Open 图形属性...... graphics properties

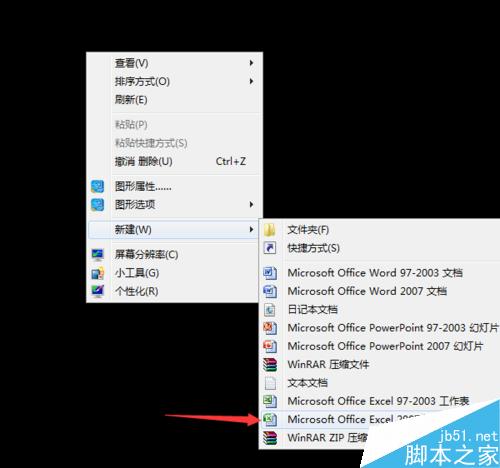(174, 186)
